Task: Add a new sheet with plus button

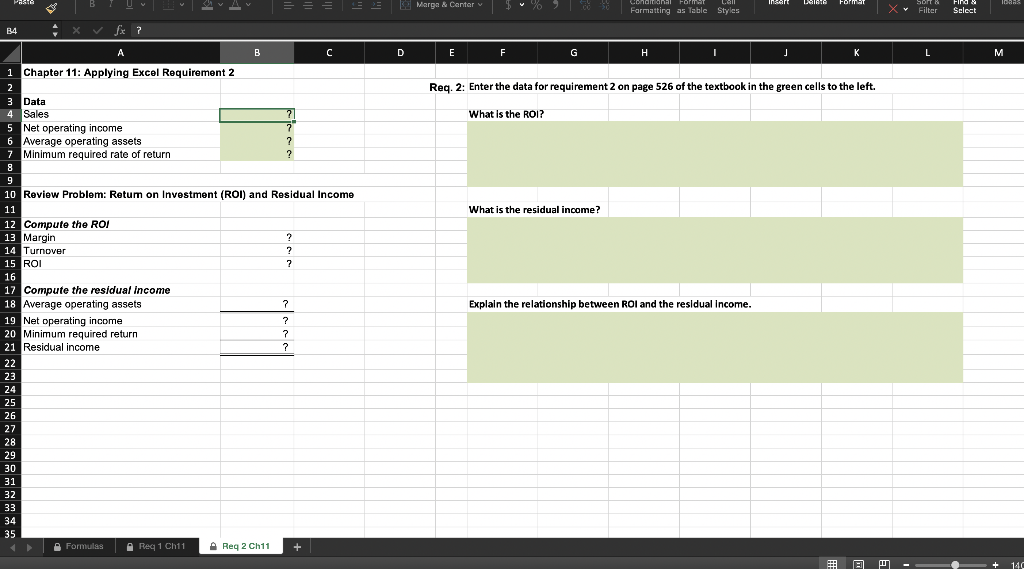Action: pyautogui.click(x=297, y=547)
